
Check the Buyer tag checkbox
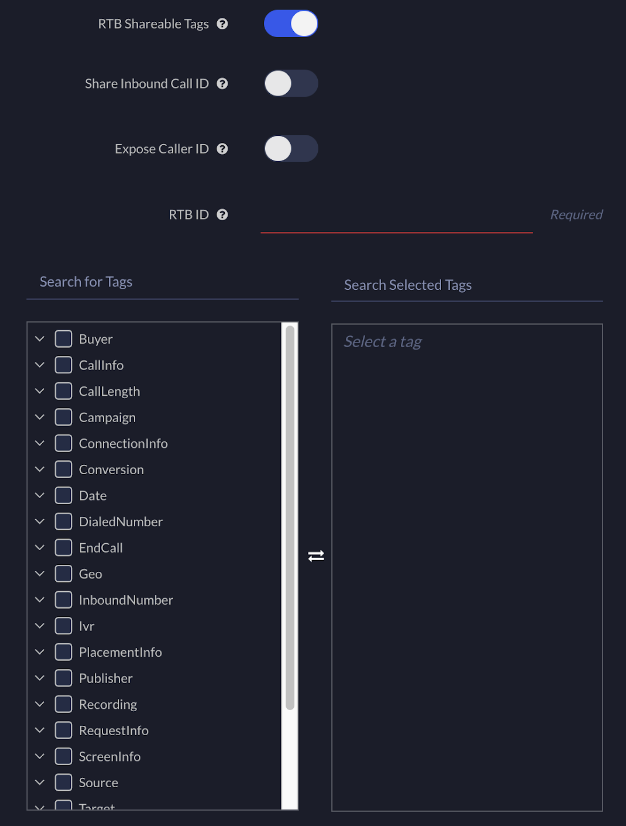coord(62,339)
